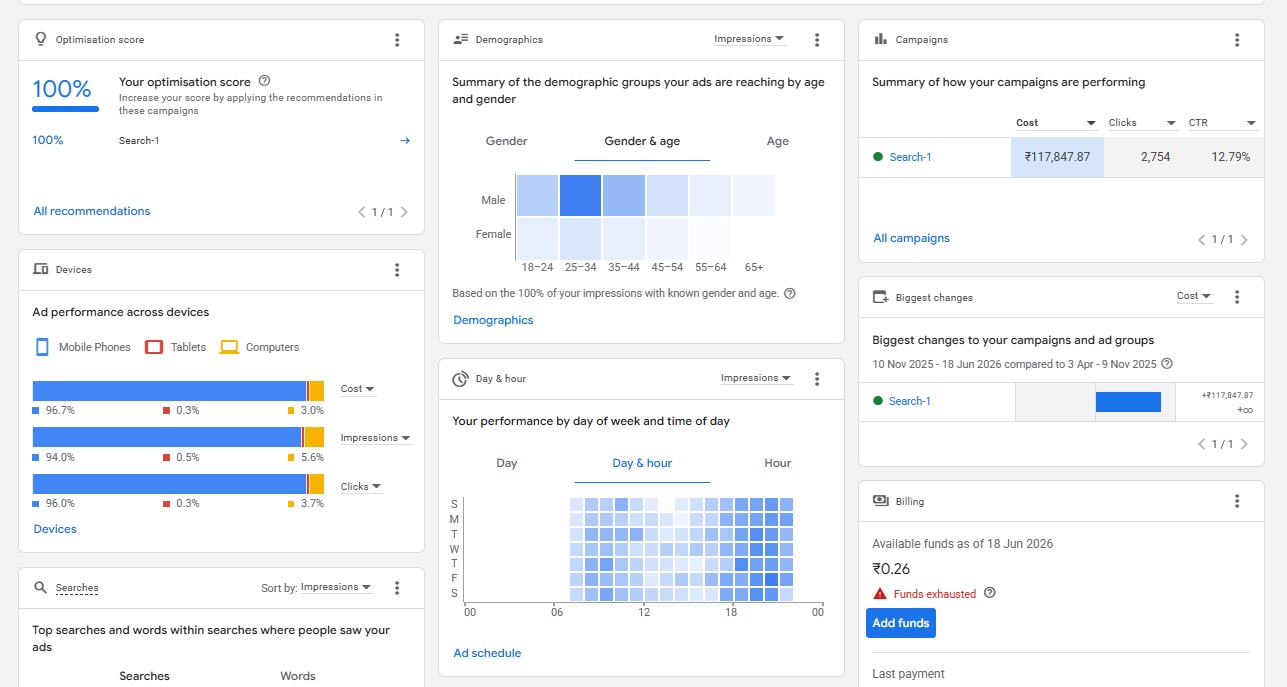Viewport: 1287px width, 687px height.
Task: Click the Male 25–34 heatmap cell
Action: tap(580, 195)
